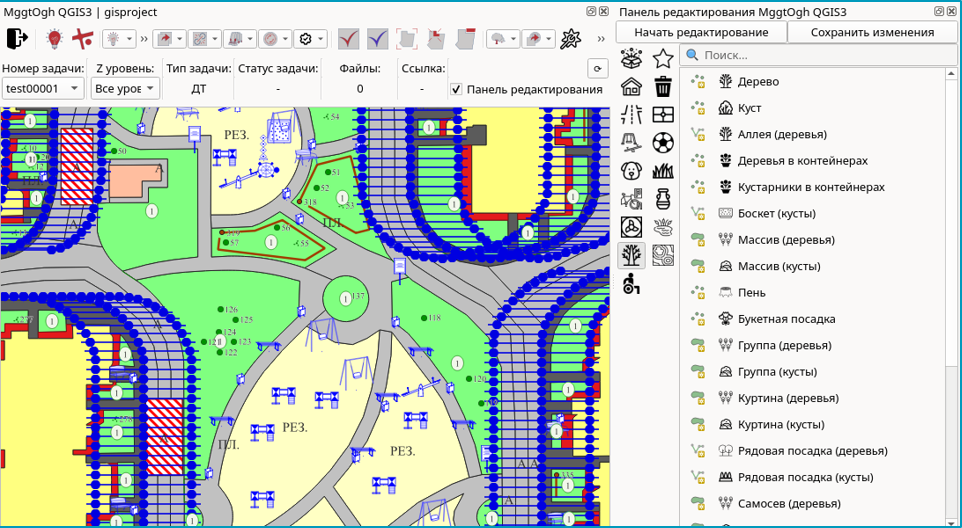
Task: Click the red lightbulb toolbar icon
Action: 55,39
